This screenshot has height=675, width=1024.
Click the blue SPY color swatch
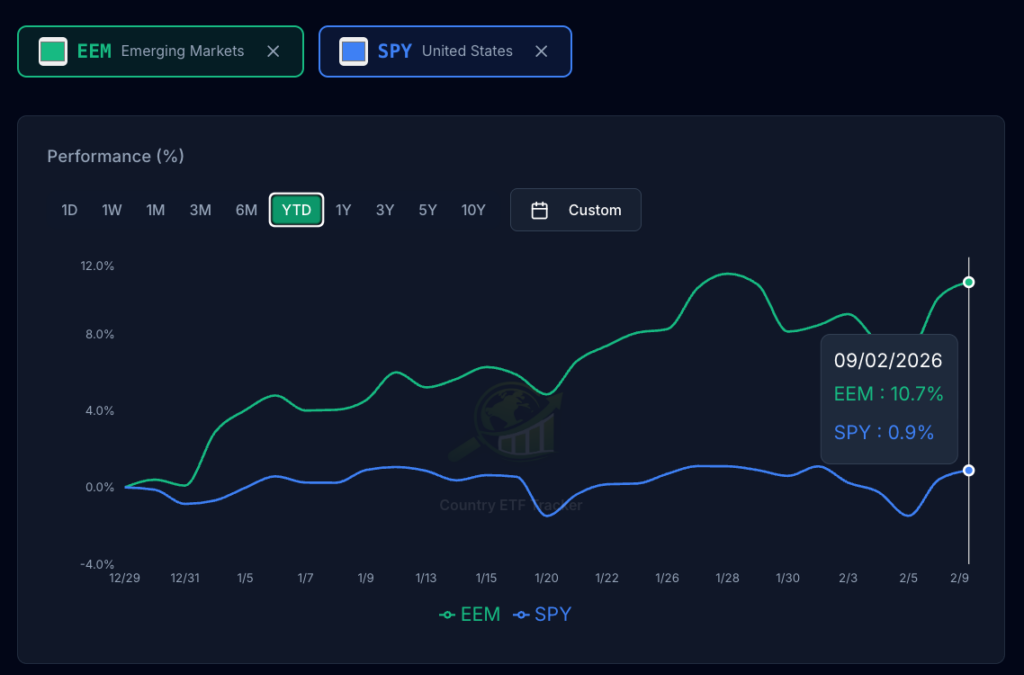[x=353, y=51]
